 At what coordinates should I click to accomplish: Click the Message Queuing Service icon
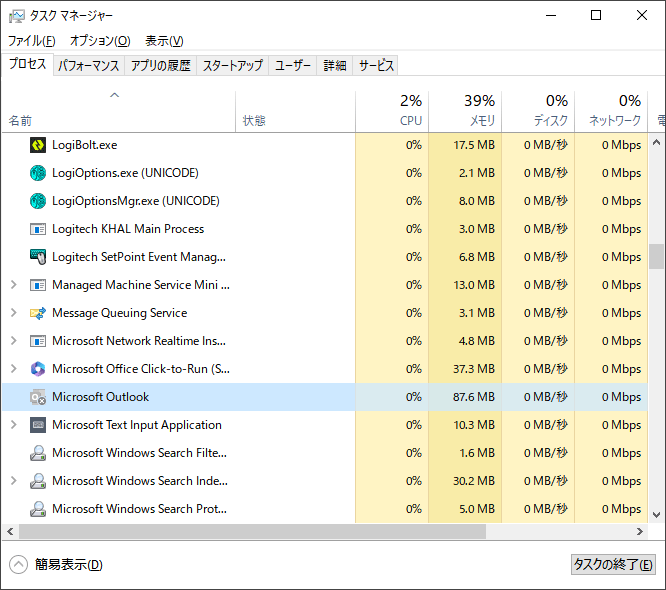pyautogui.click(x=38, y=313)
